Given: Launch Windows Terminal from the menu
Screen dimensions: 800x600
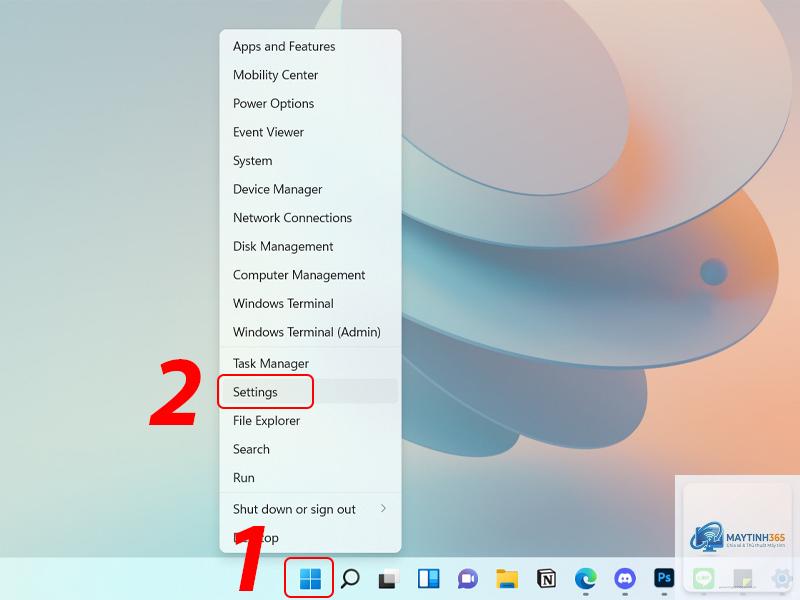Looking at the screenshot, I should pyautogui.click(x=310, y=304).
